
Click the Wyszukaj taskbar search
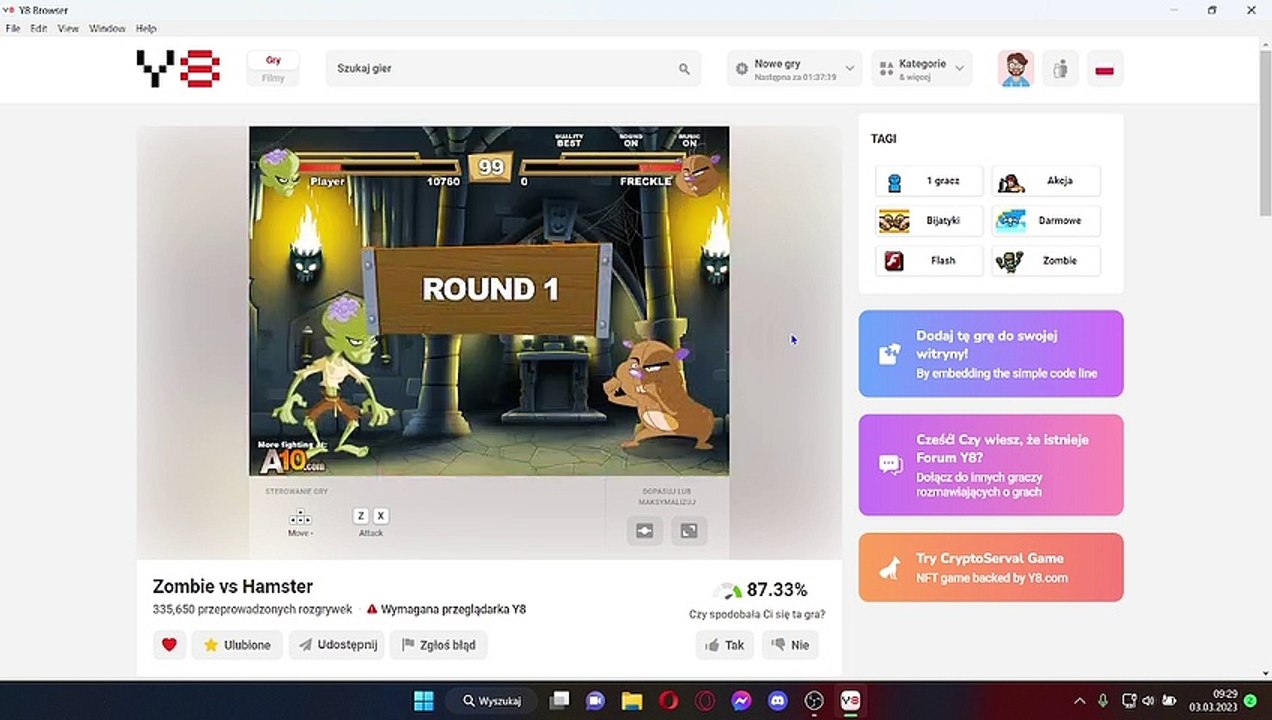point(494,700)
